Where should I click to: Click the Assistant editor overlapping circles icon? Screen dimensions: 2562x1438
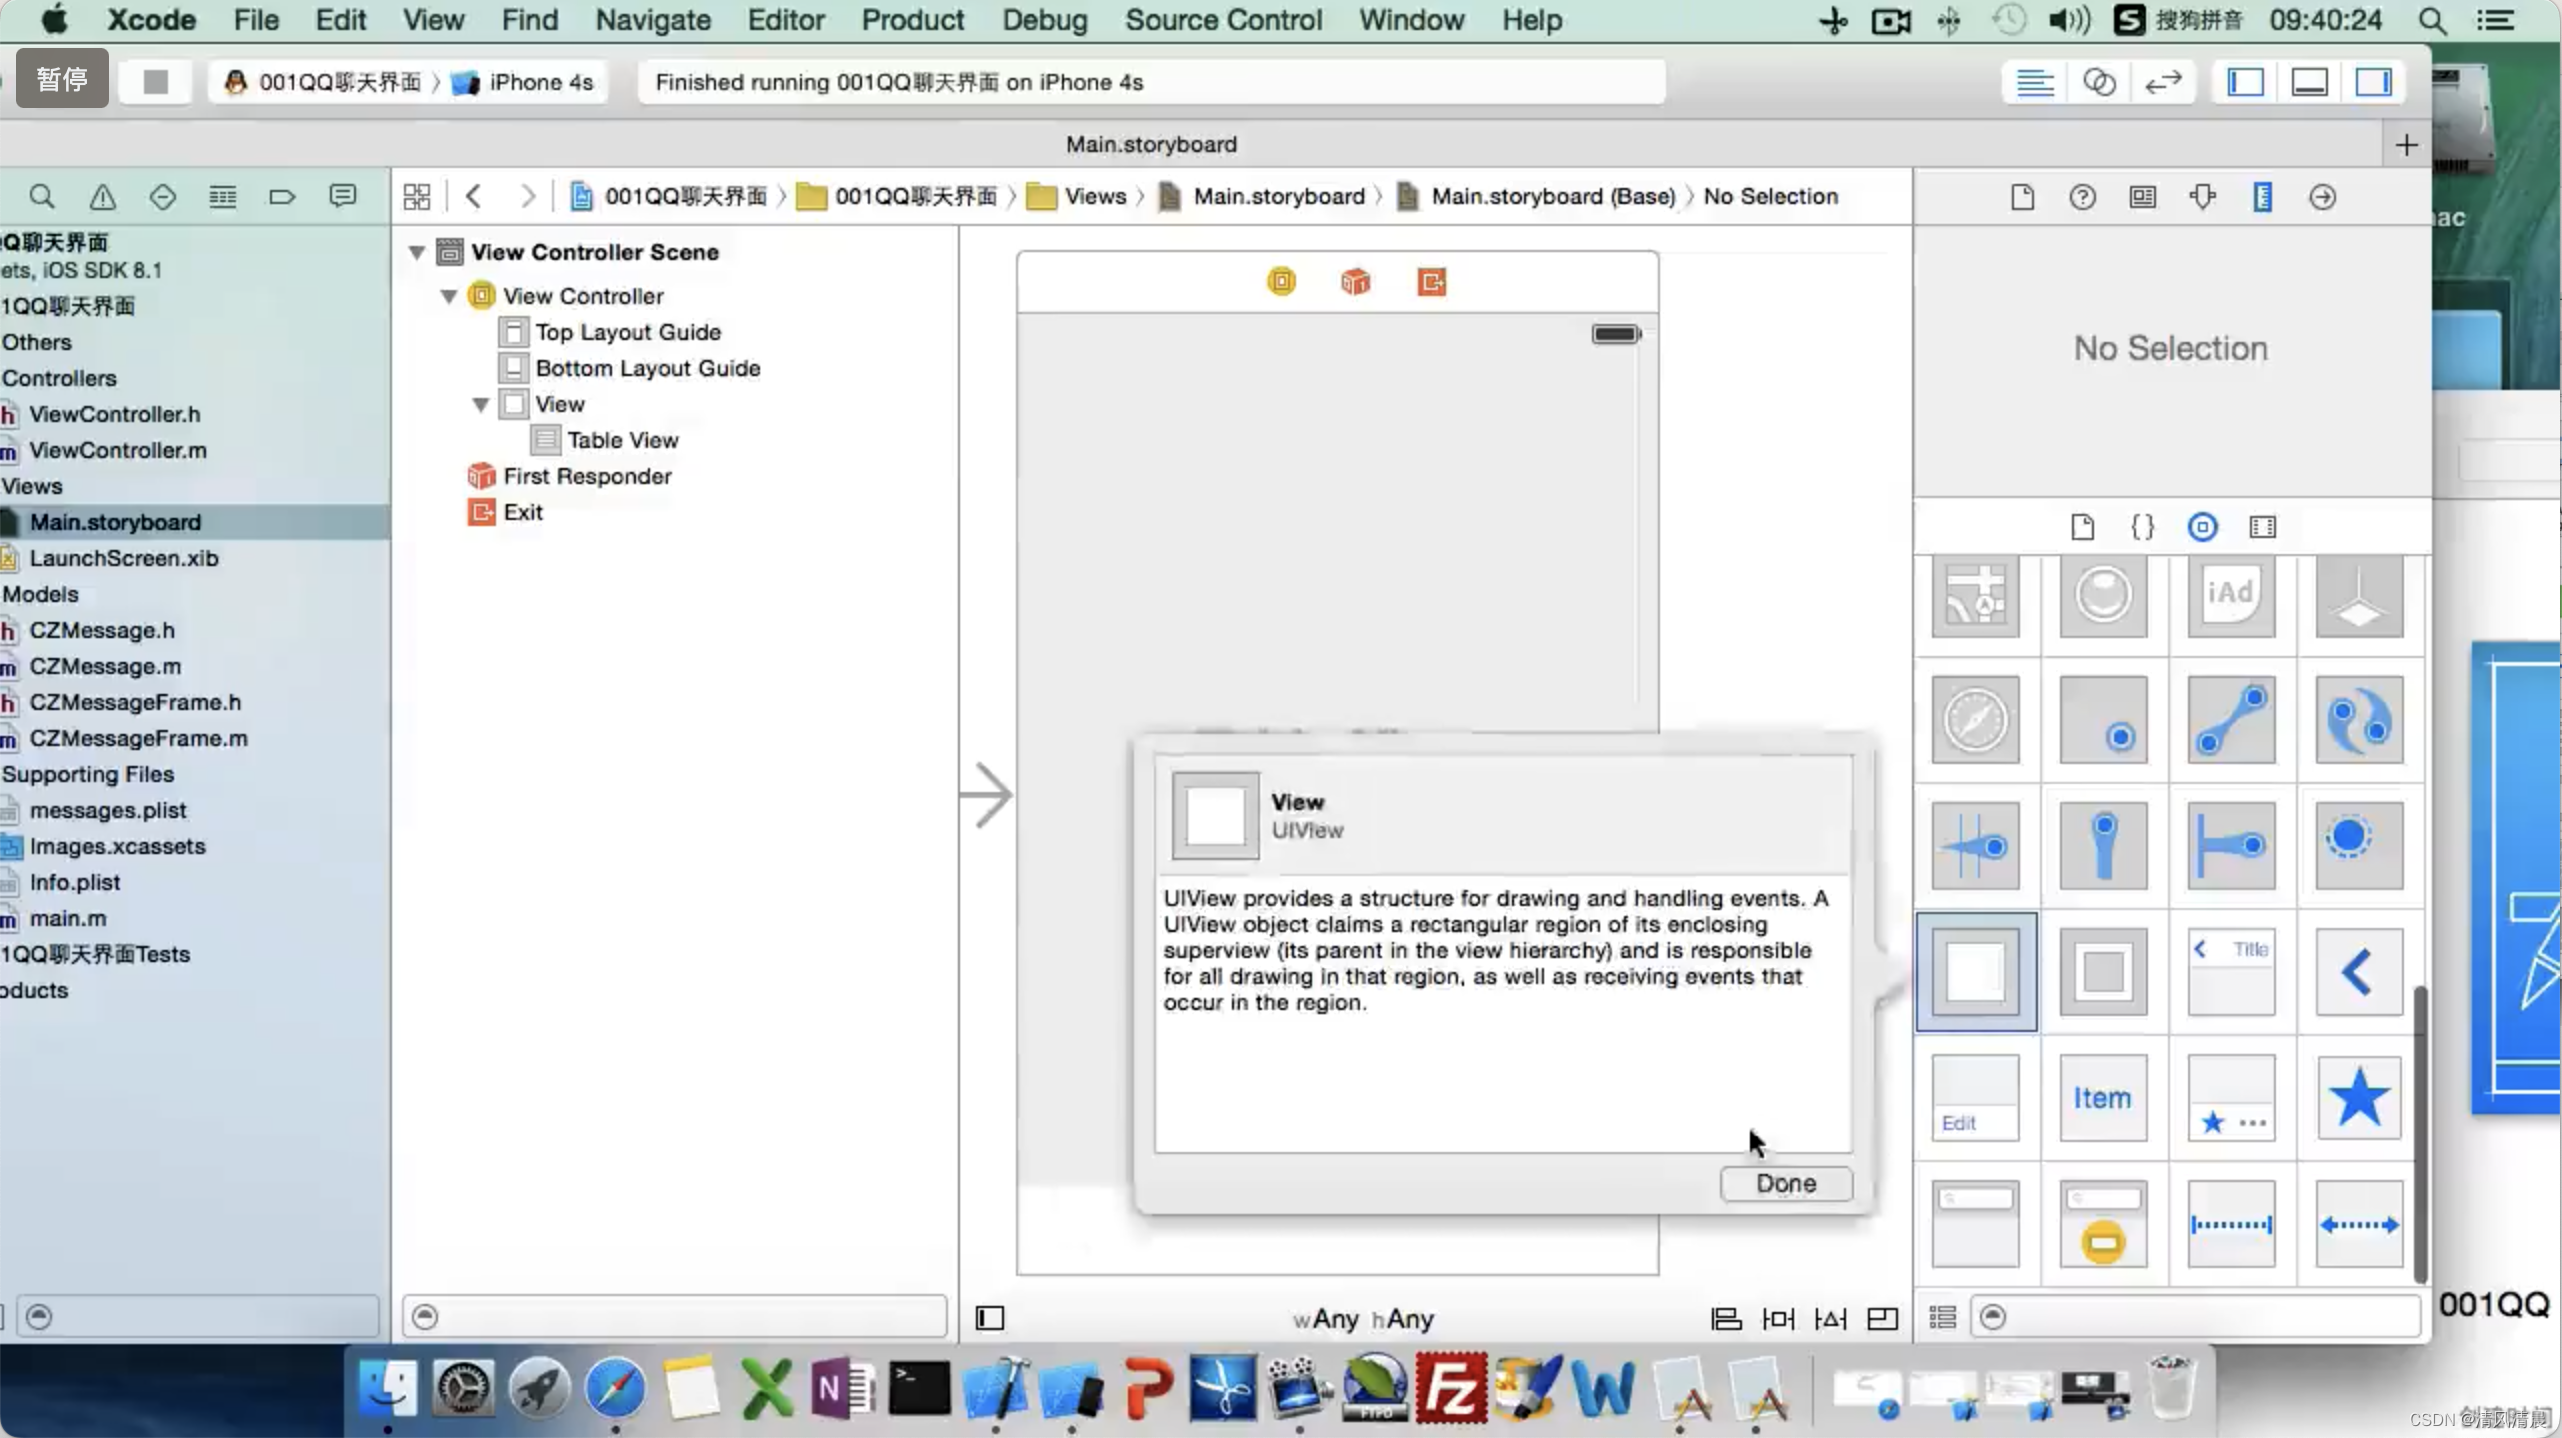[2098, 82]
